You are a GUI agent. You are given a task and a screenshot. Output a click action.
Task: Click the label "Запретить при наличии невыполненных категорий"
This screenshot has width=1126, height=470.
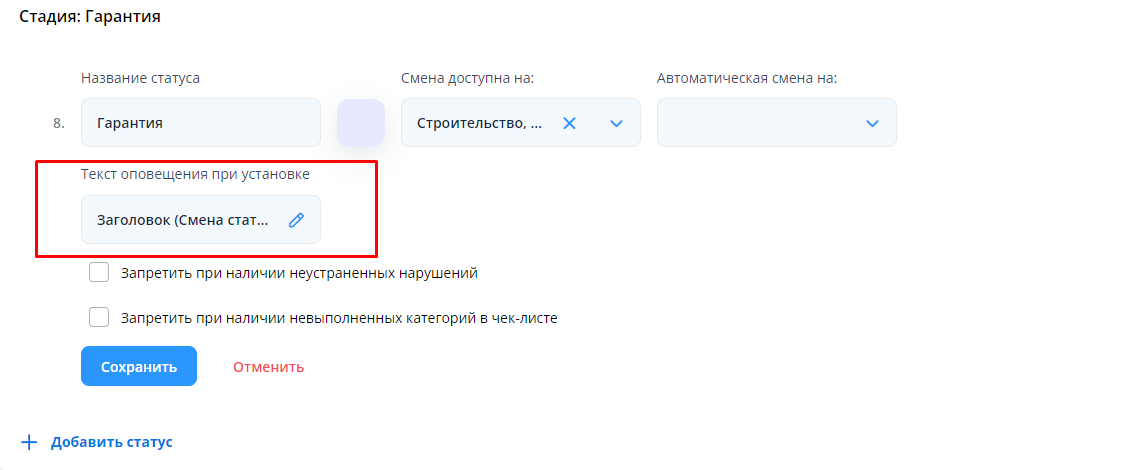tap(339, 318)
